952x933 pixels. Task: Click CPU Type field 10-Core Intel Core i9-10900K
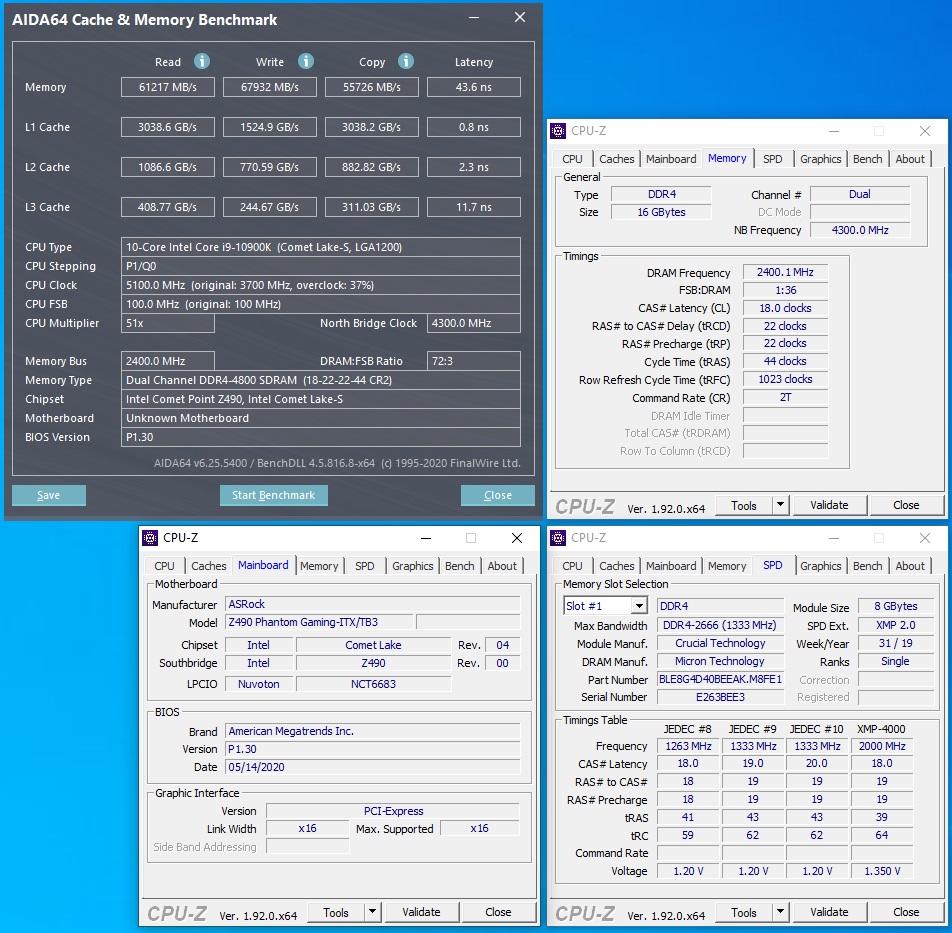321,247
